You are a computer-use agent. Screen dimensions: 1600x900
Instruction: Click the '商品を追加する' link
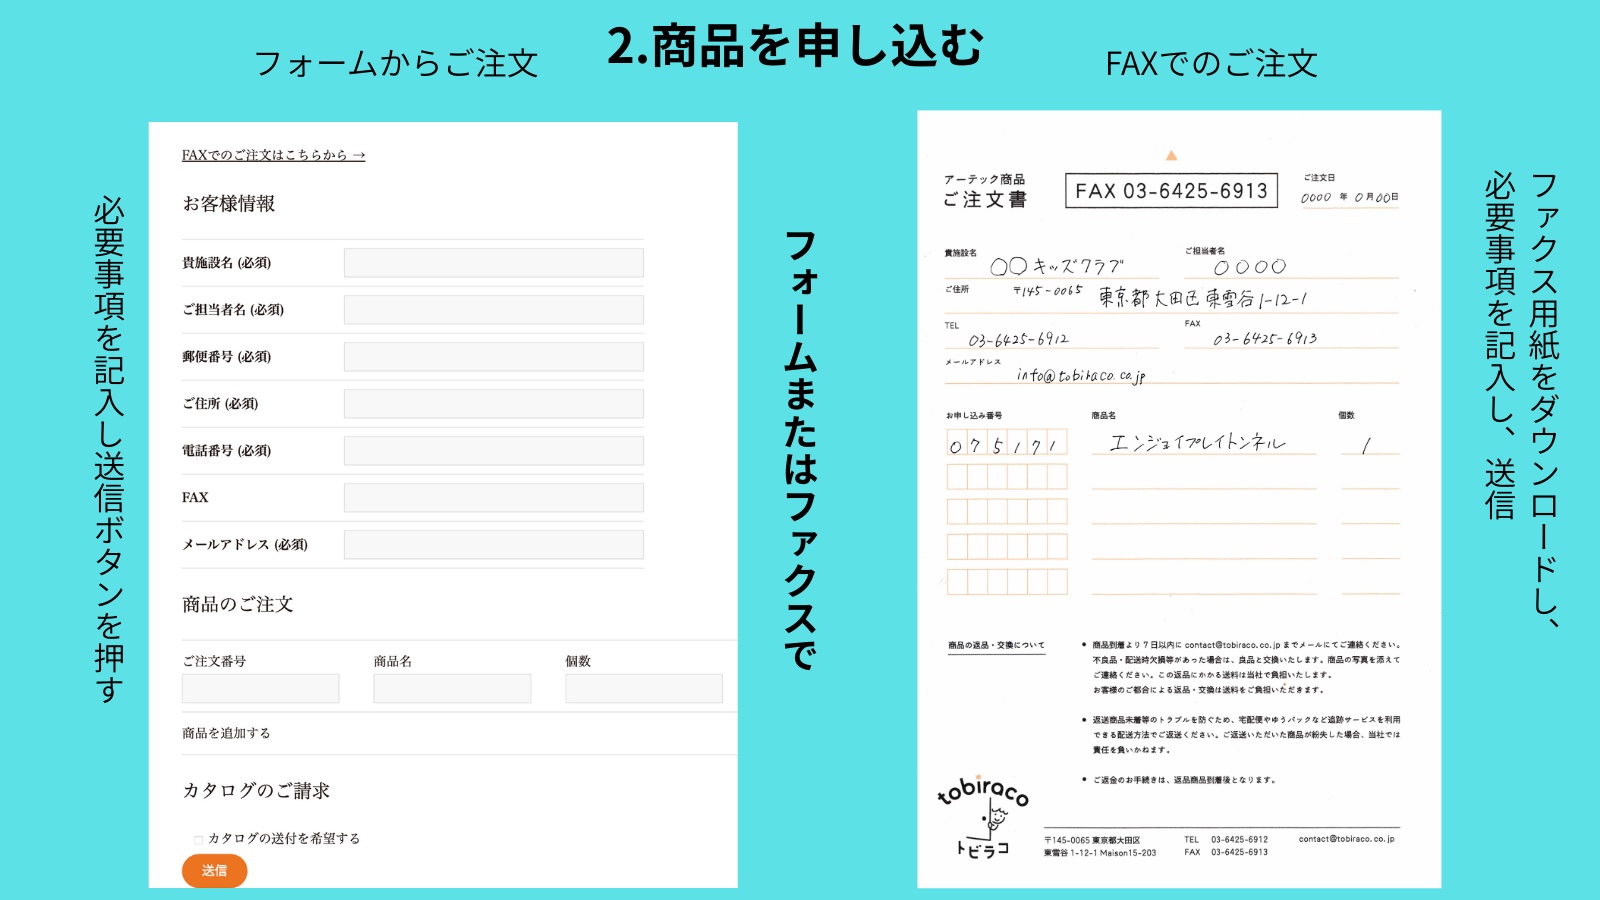click(x=226, y=733)
